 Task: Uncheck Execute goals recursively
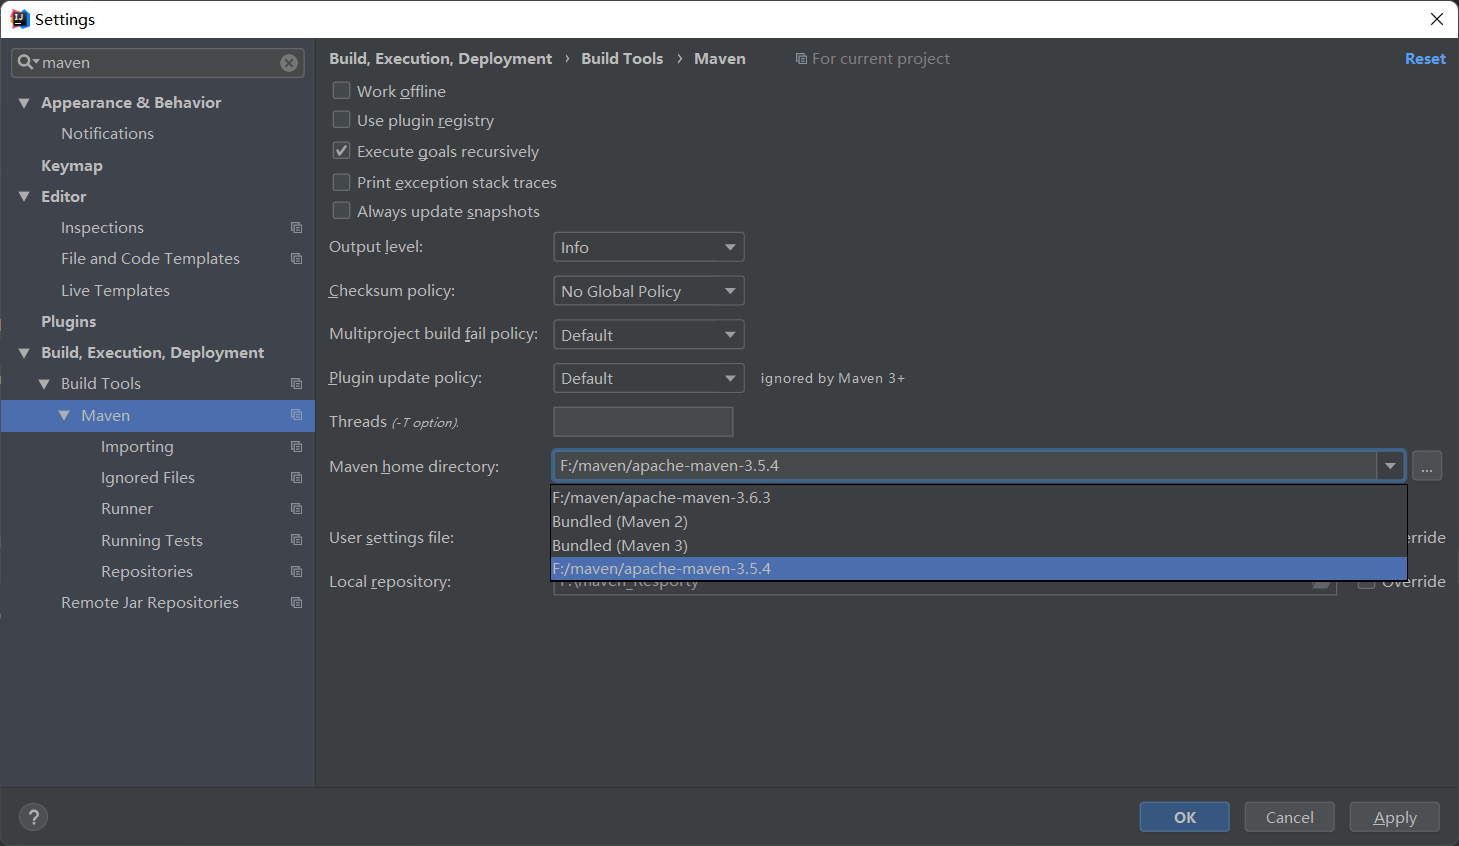point(342,151)
